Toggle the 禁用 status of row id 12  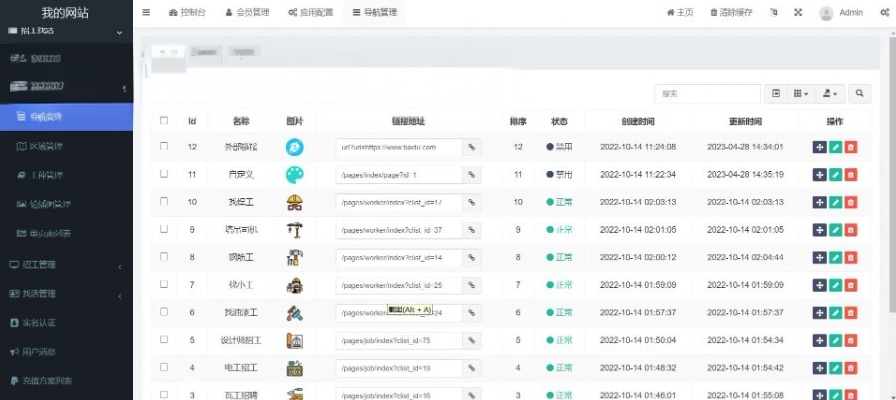pyautogui.click(x=559, y=147)
